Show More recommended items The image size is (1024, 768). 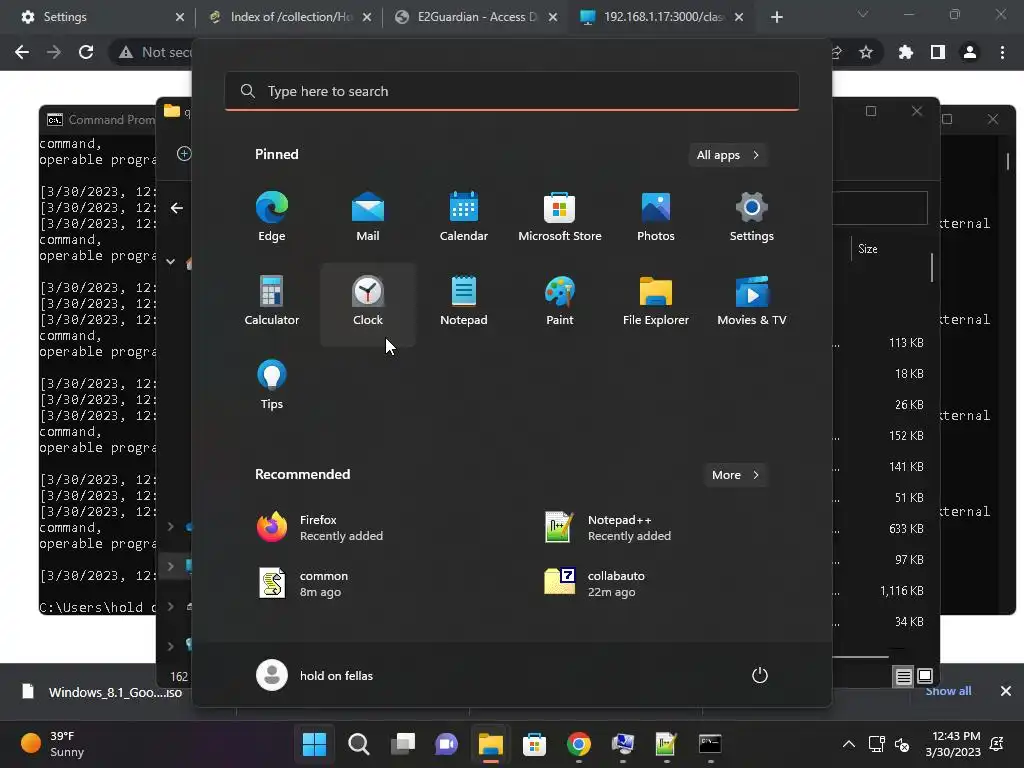pyautogui.click(x=735, y=475)
